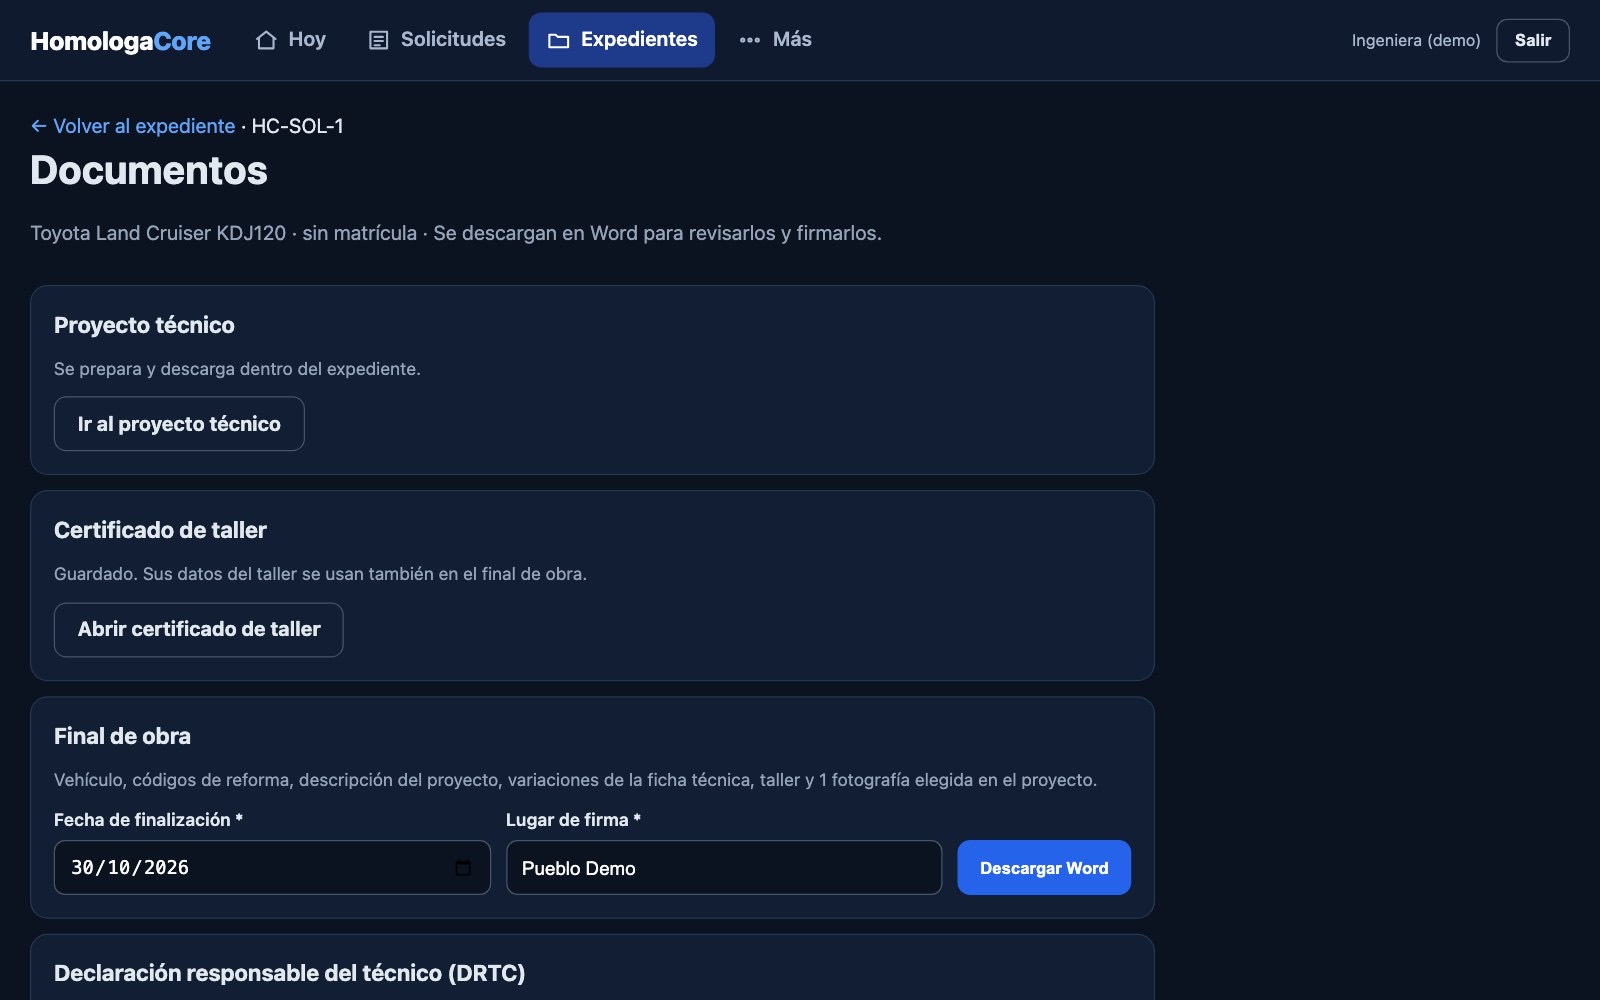This screenshot has height=1000, width=1600.
Task: Click the Declaración responsable del técnico (DRTC) heading
Action: click(289, 973)
